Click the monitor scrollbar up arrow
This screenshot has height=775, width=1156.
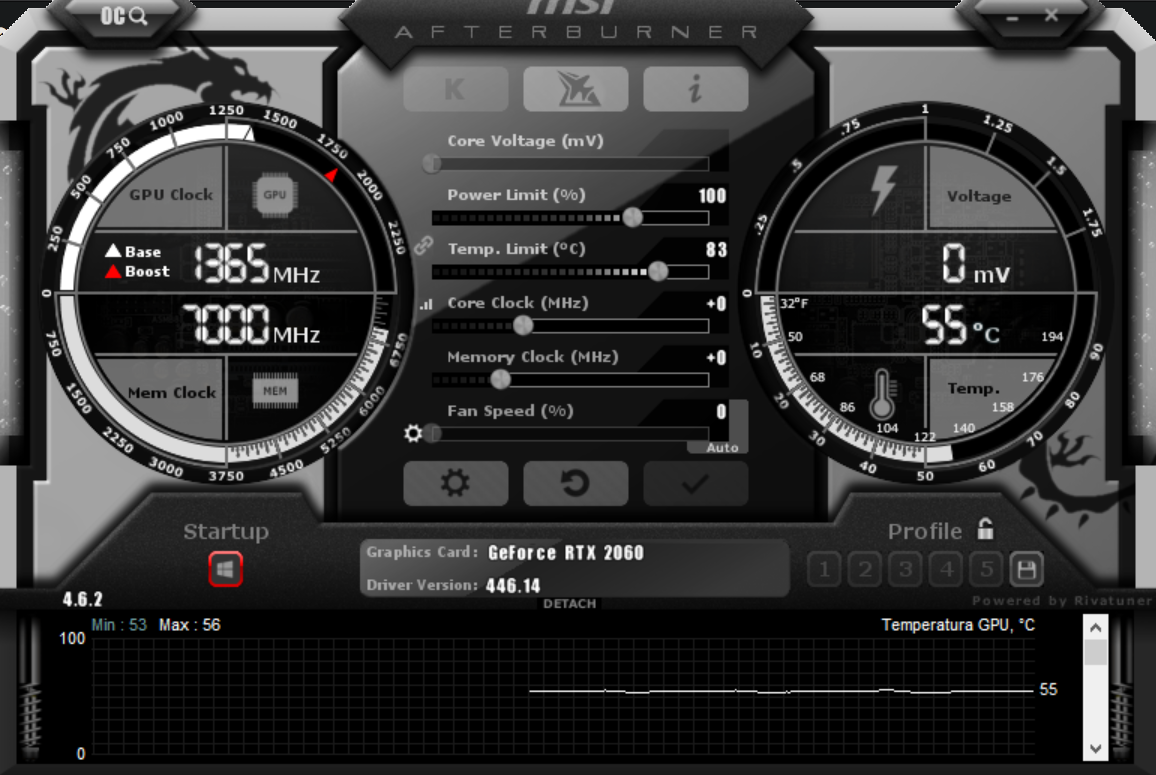coord(1096,628)
